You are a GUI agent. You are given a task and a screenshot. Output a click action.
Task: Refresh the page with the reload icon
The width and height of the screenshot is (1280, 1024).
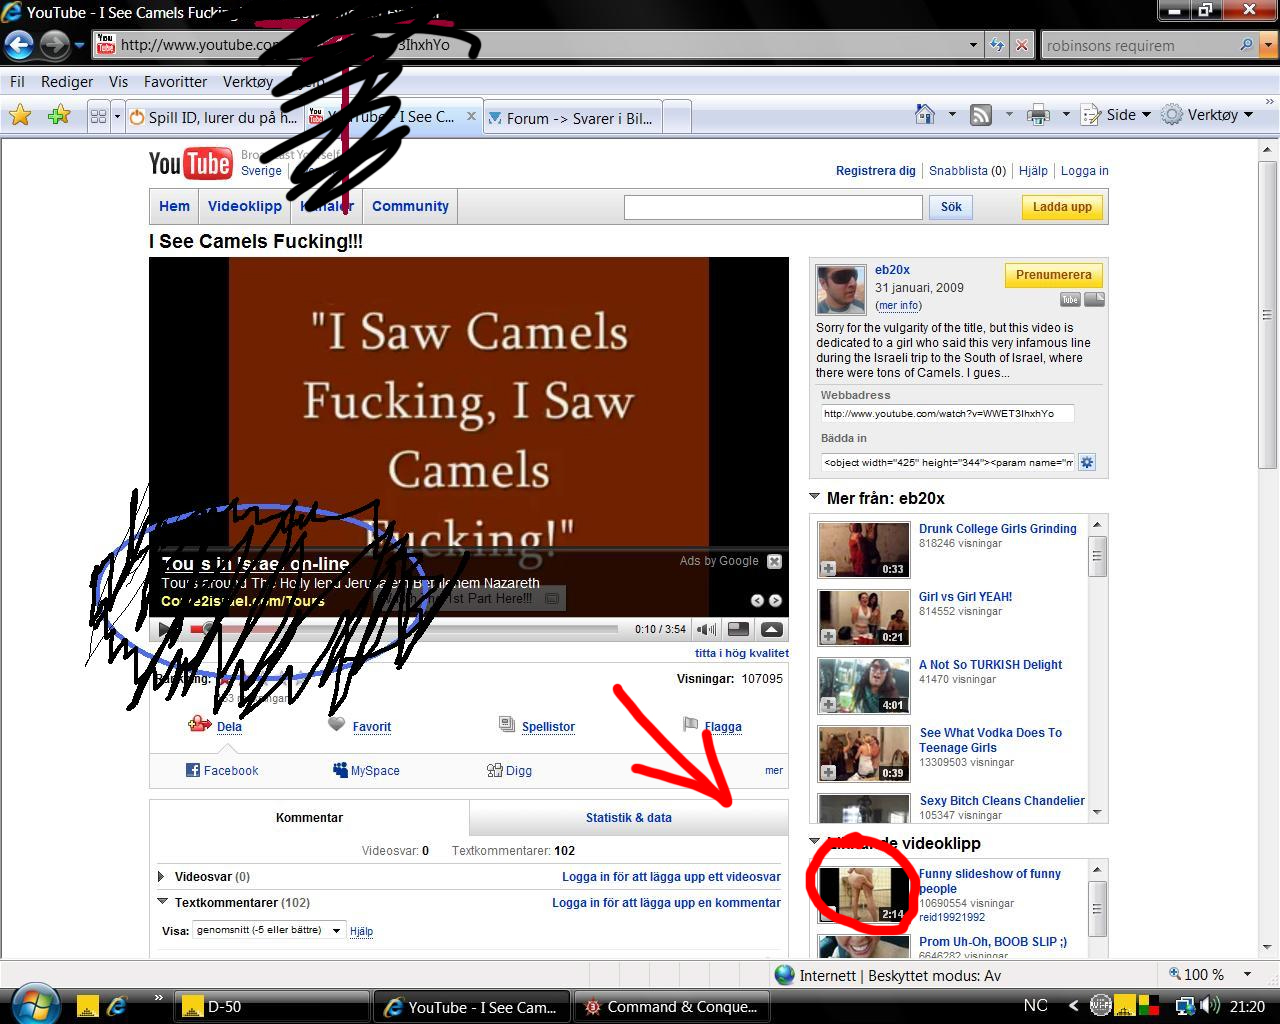tap(997, 45)
